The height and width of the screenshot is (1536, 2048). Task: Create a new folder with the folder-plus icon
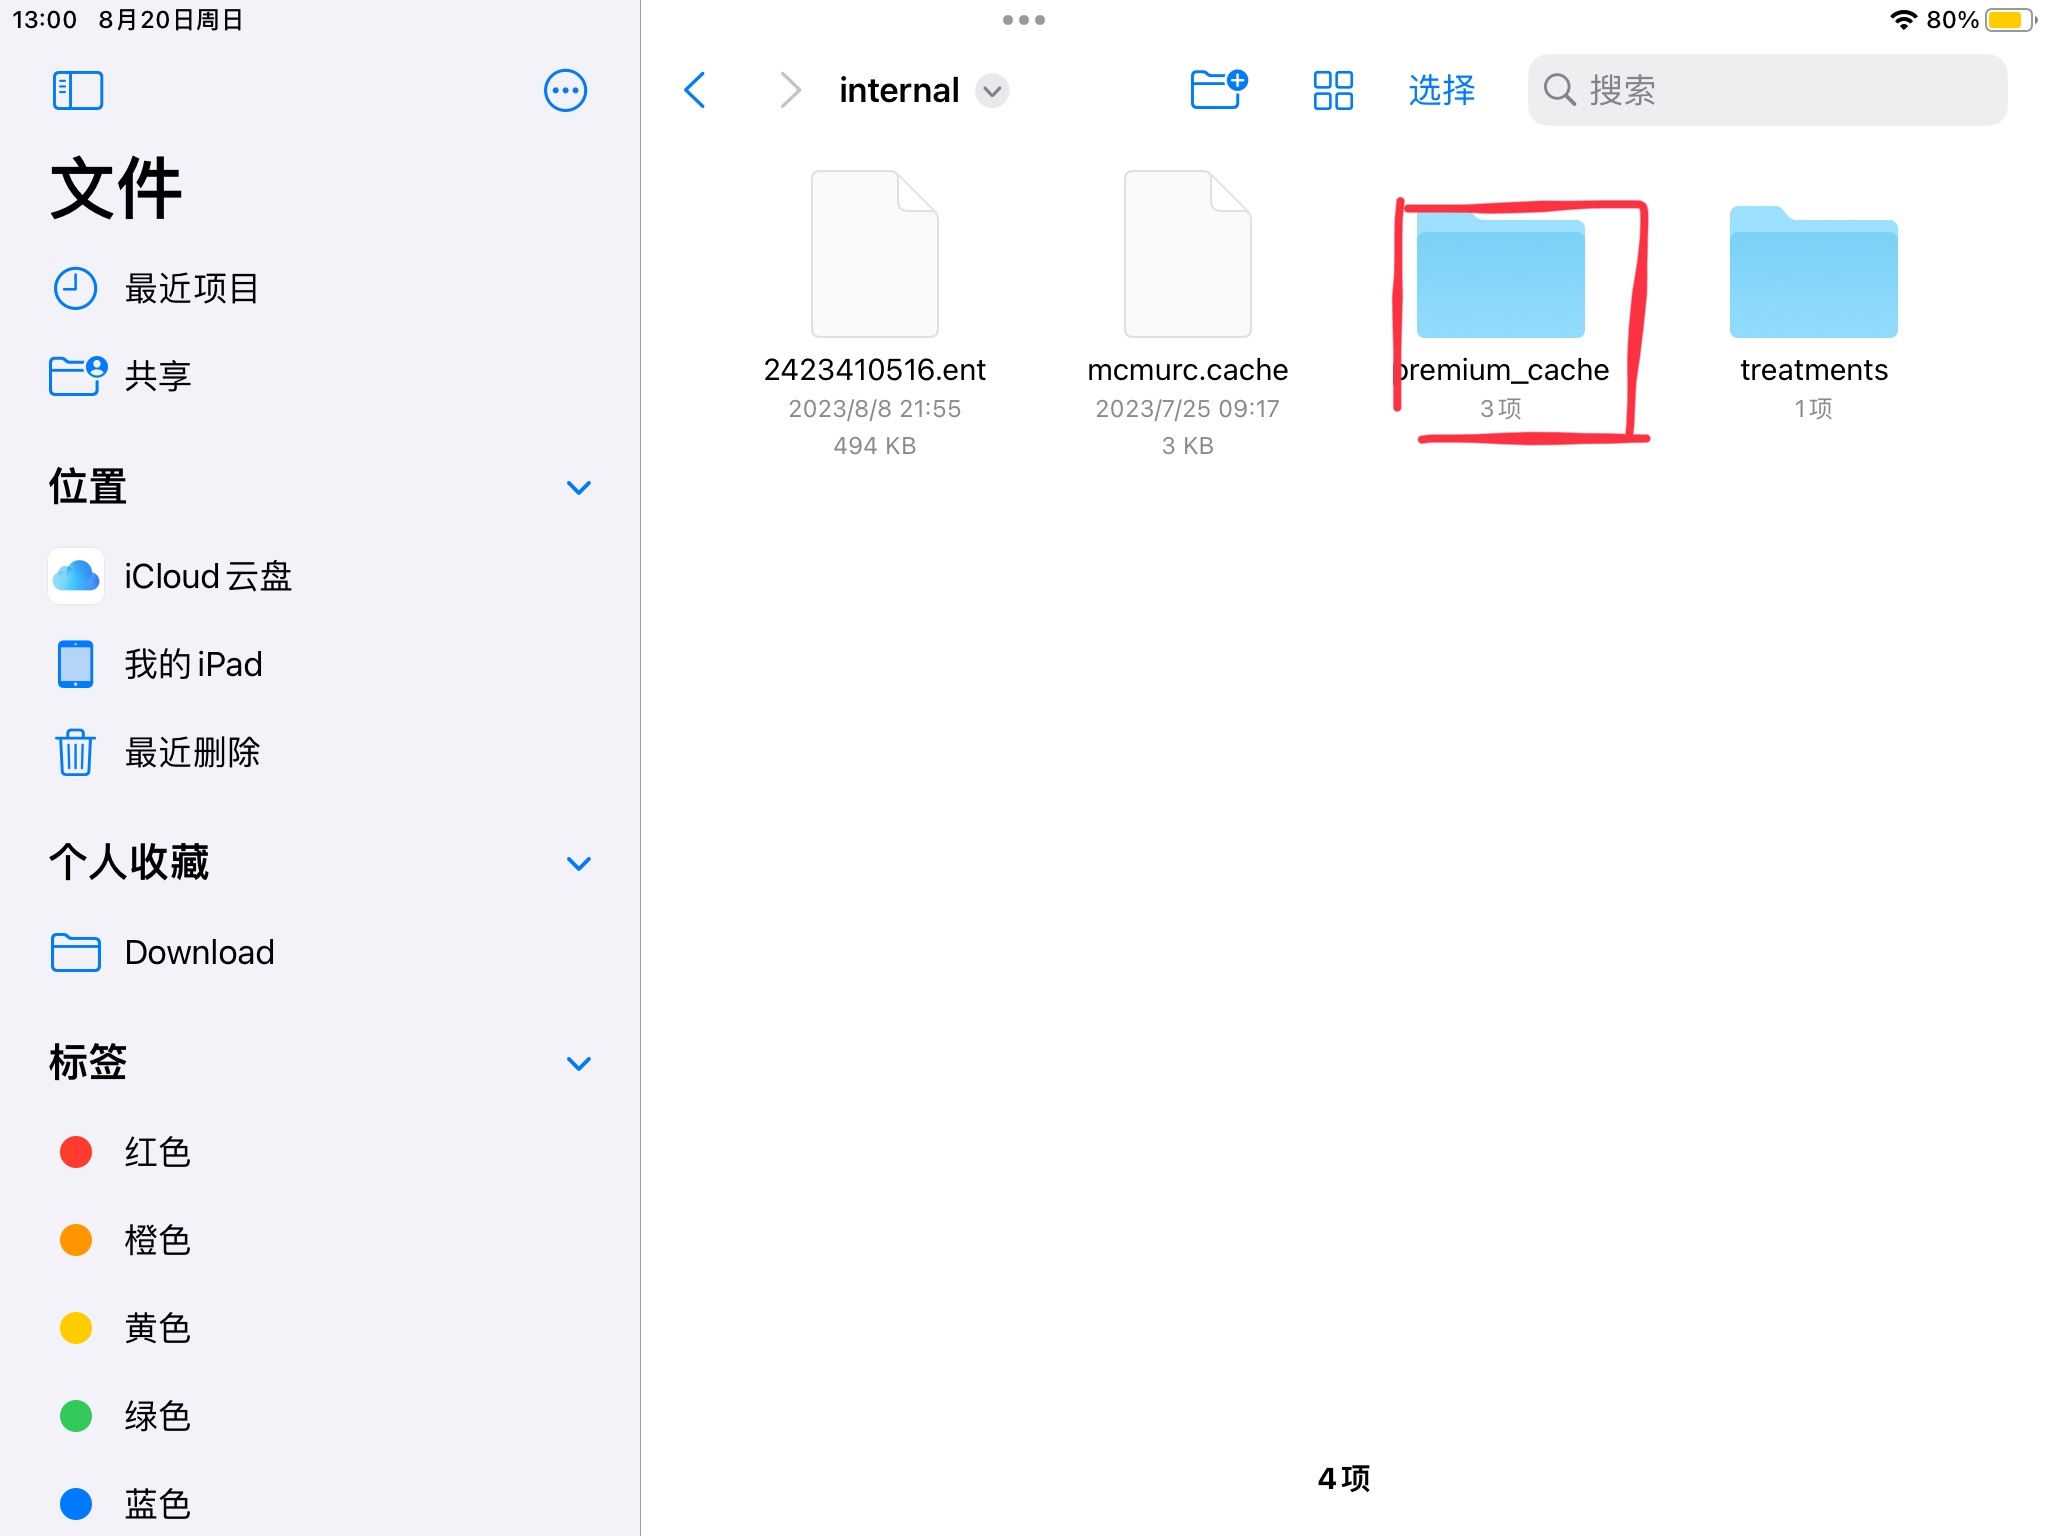pos(1219,89)
